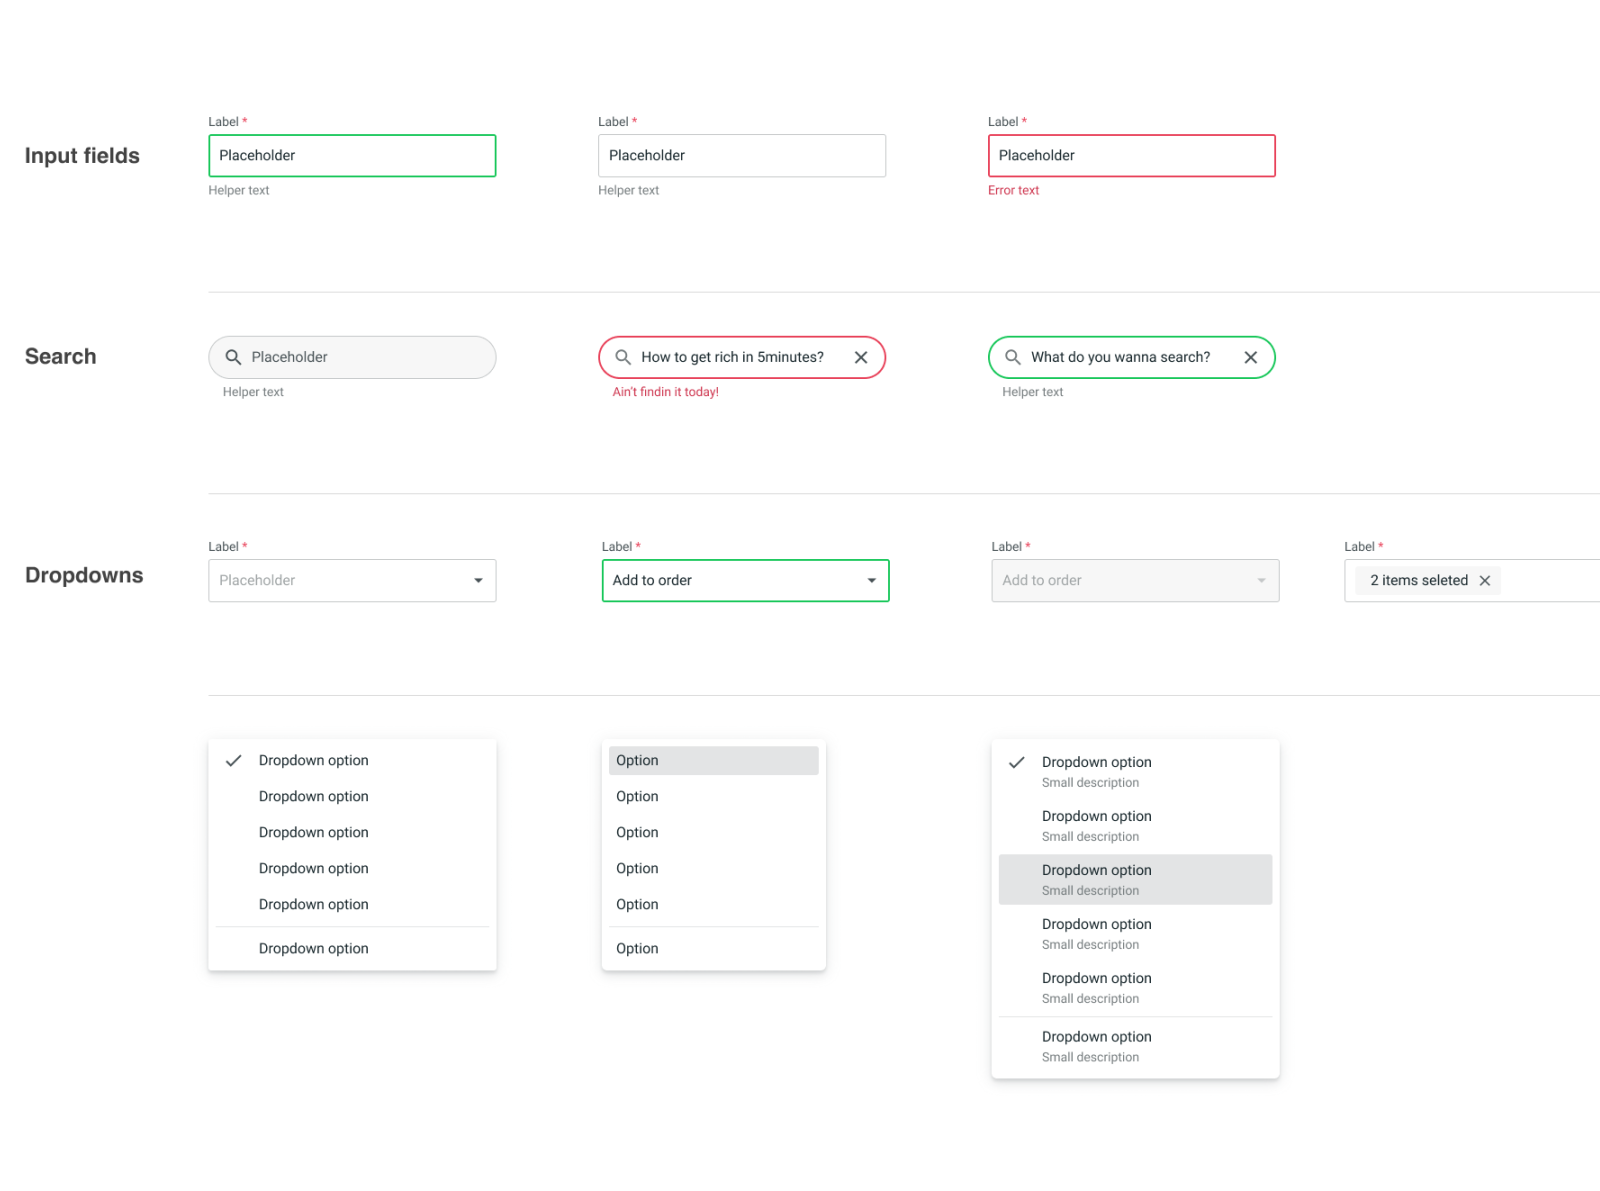Click the X in the green search field

coord(1251,357)
